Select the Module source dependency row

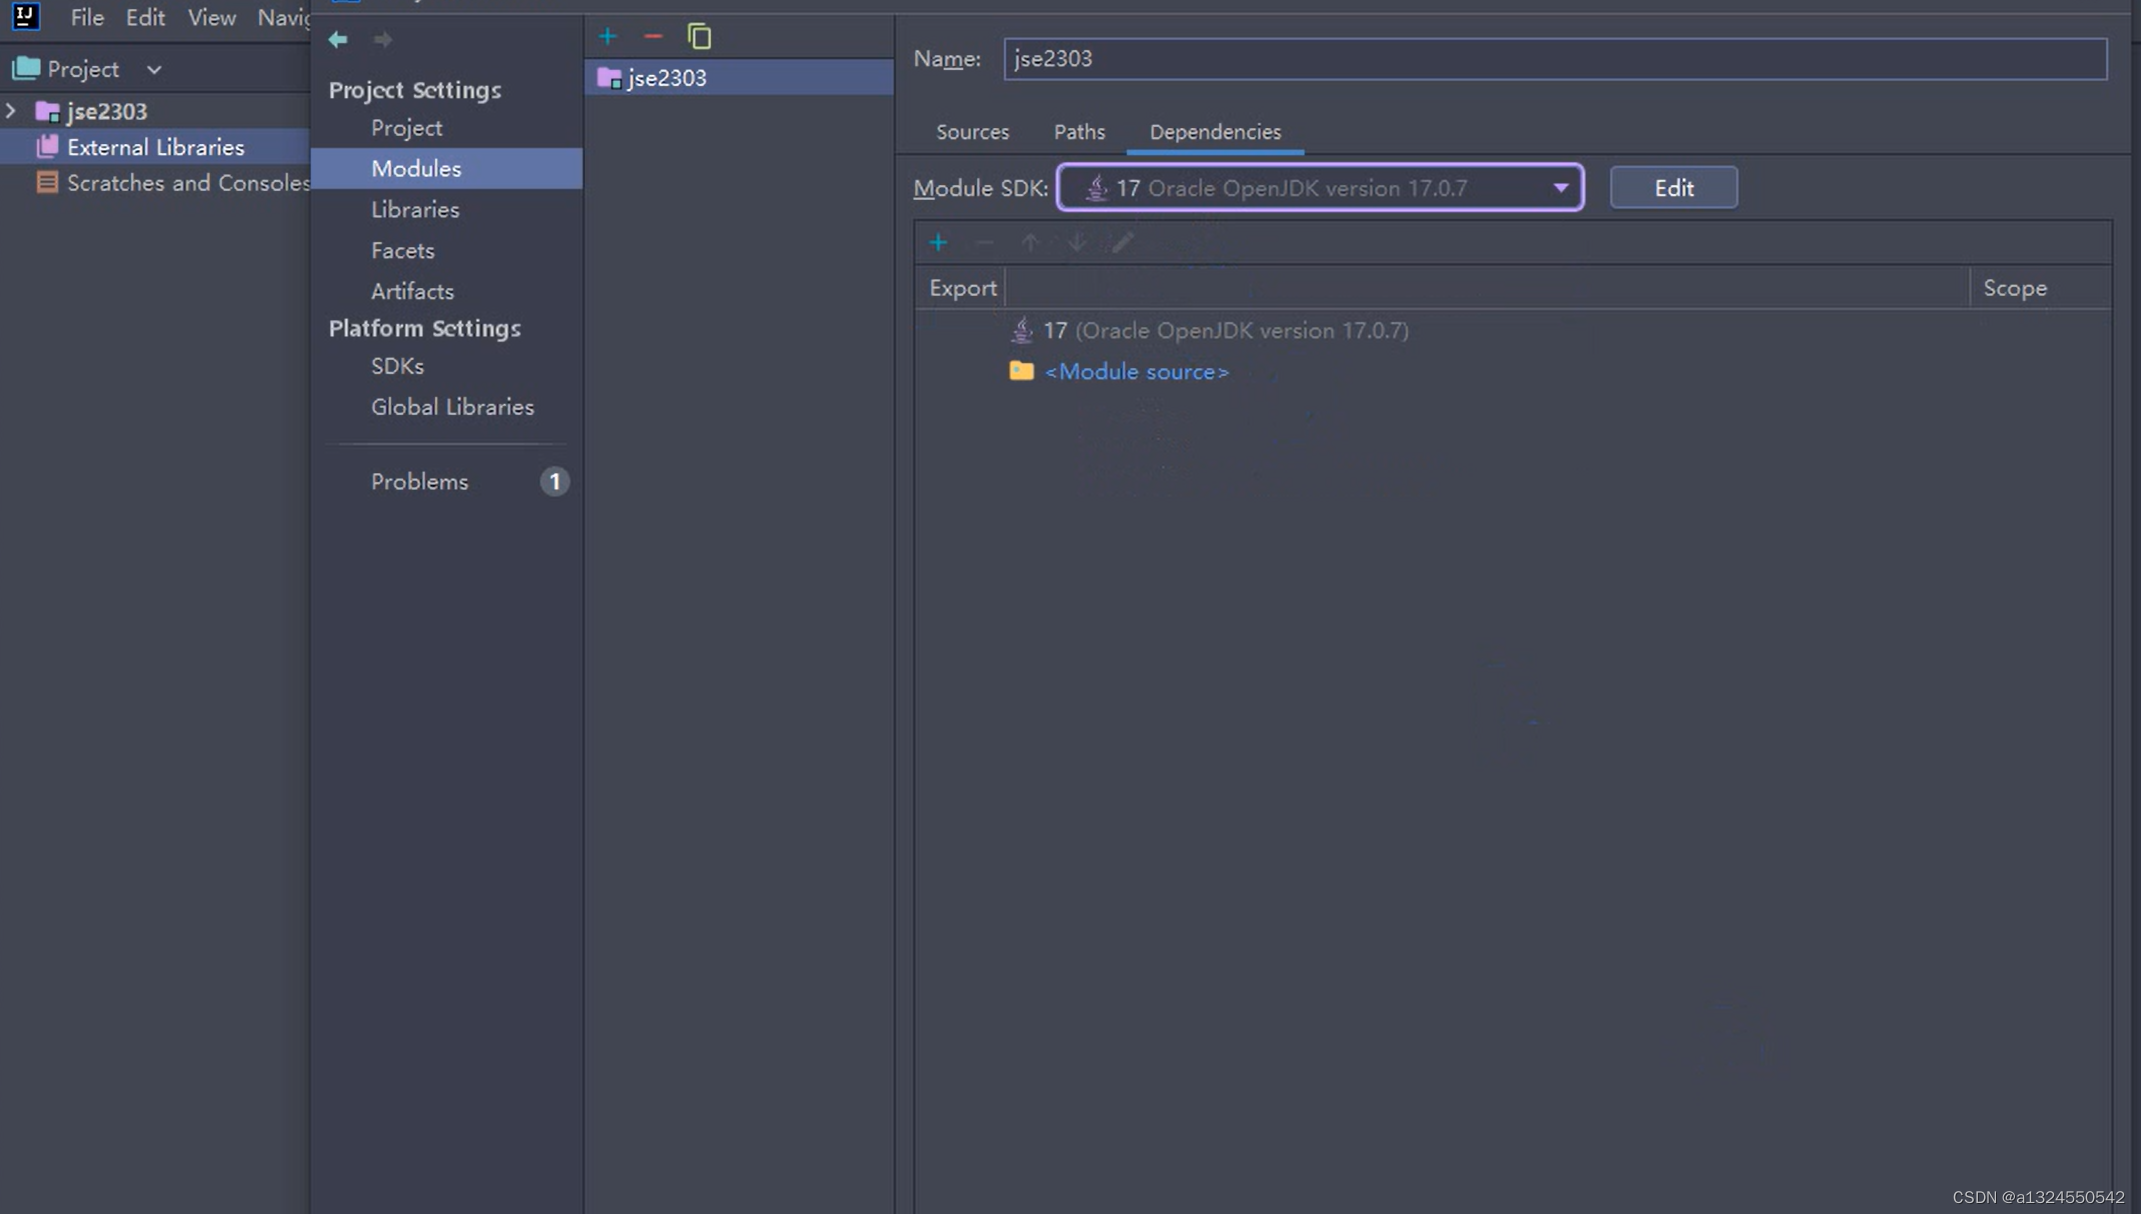1136,372
